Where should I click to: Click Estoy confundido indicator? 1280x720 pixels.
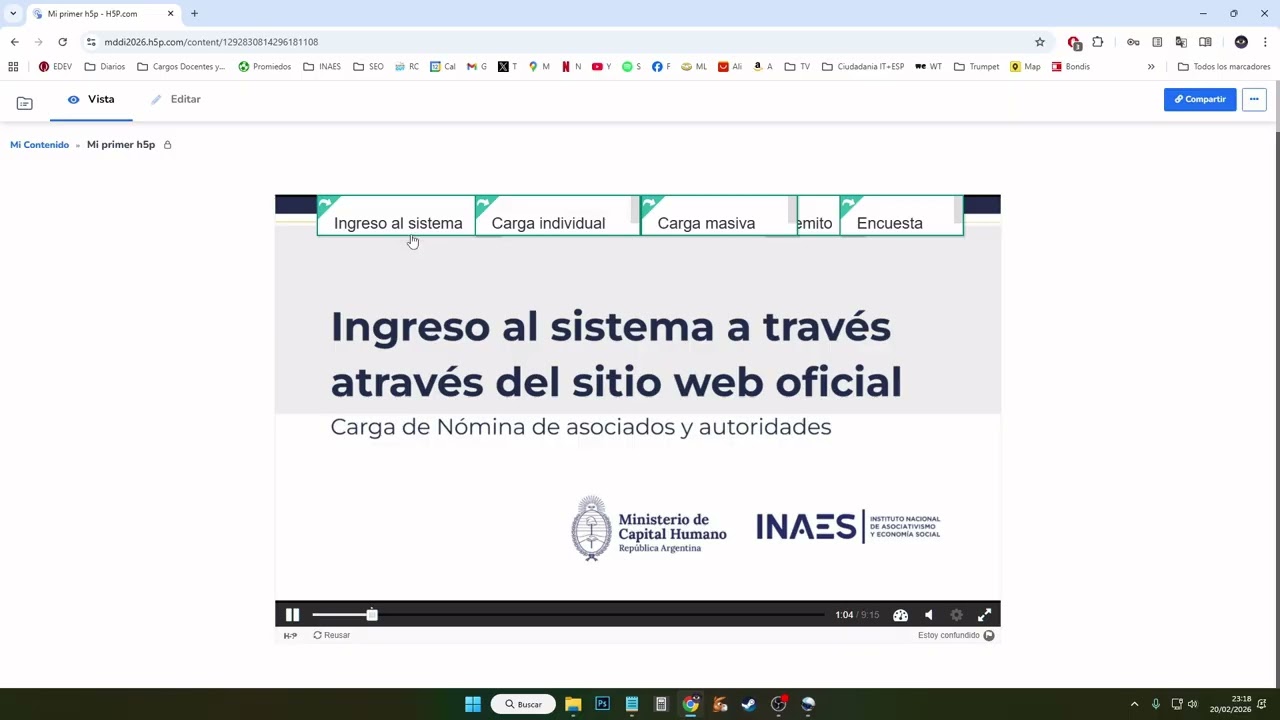[x=956, y=635]
